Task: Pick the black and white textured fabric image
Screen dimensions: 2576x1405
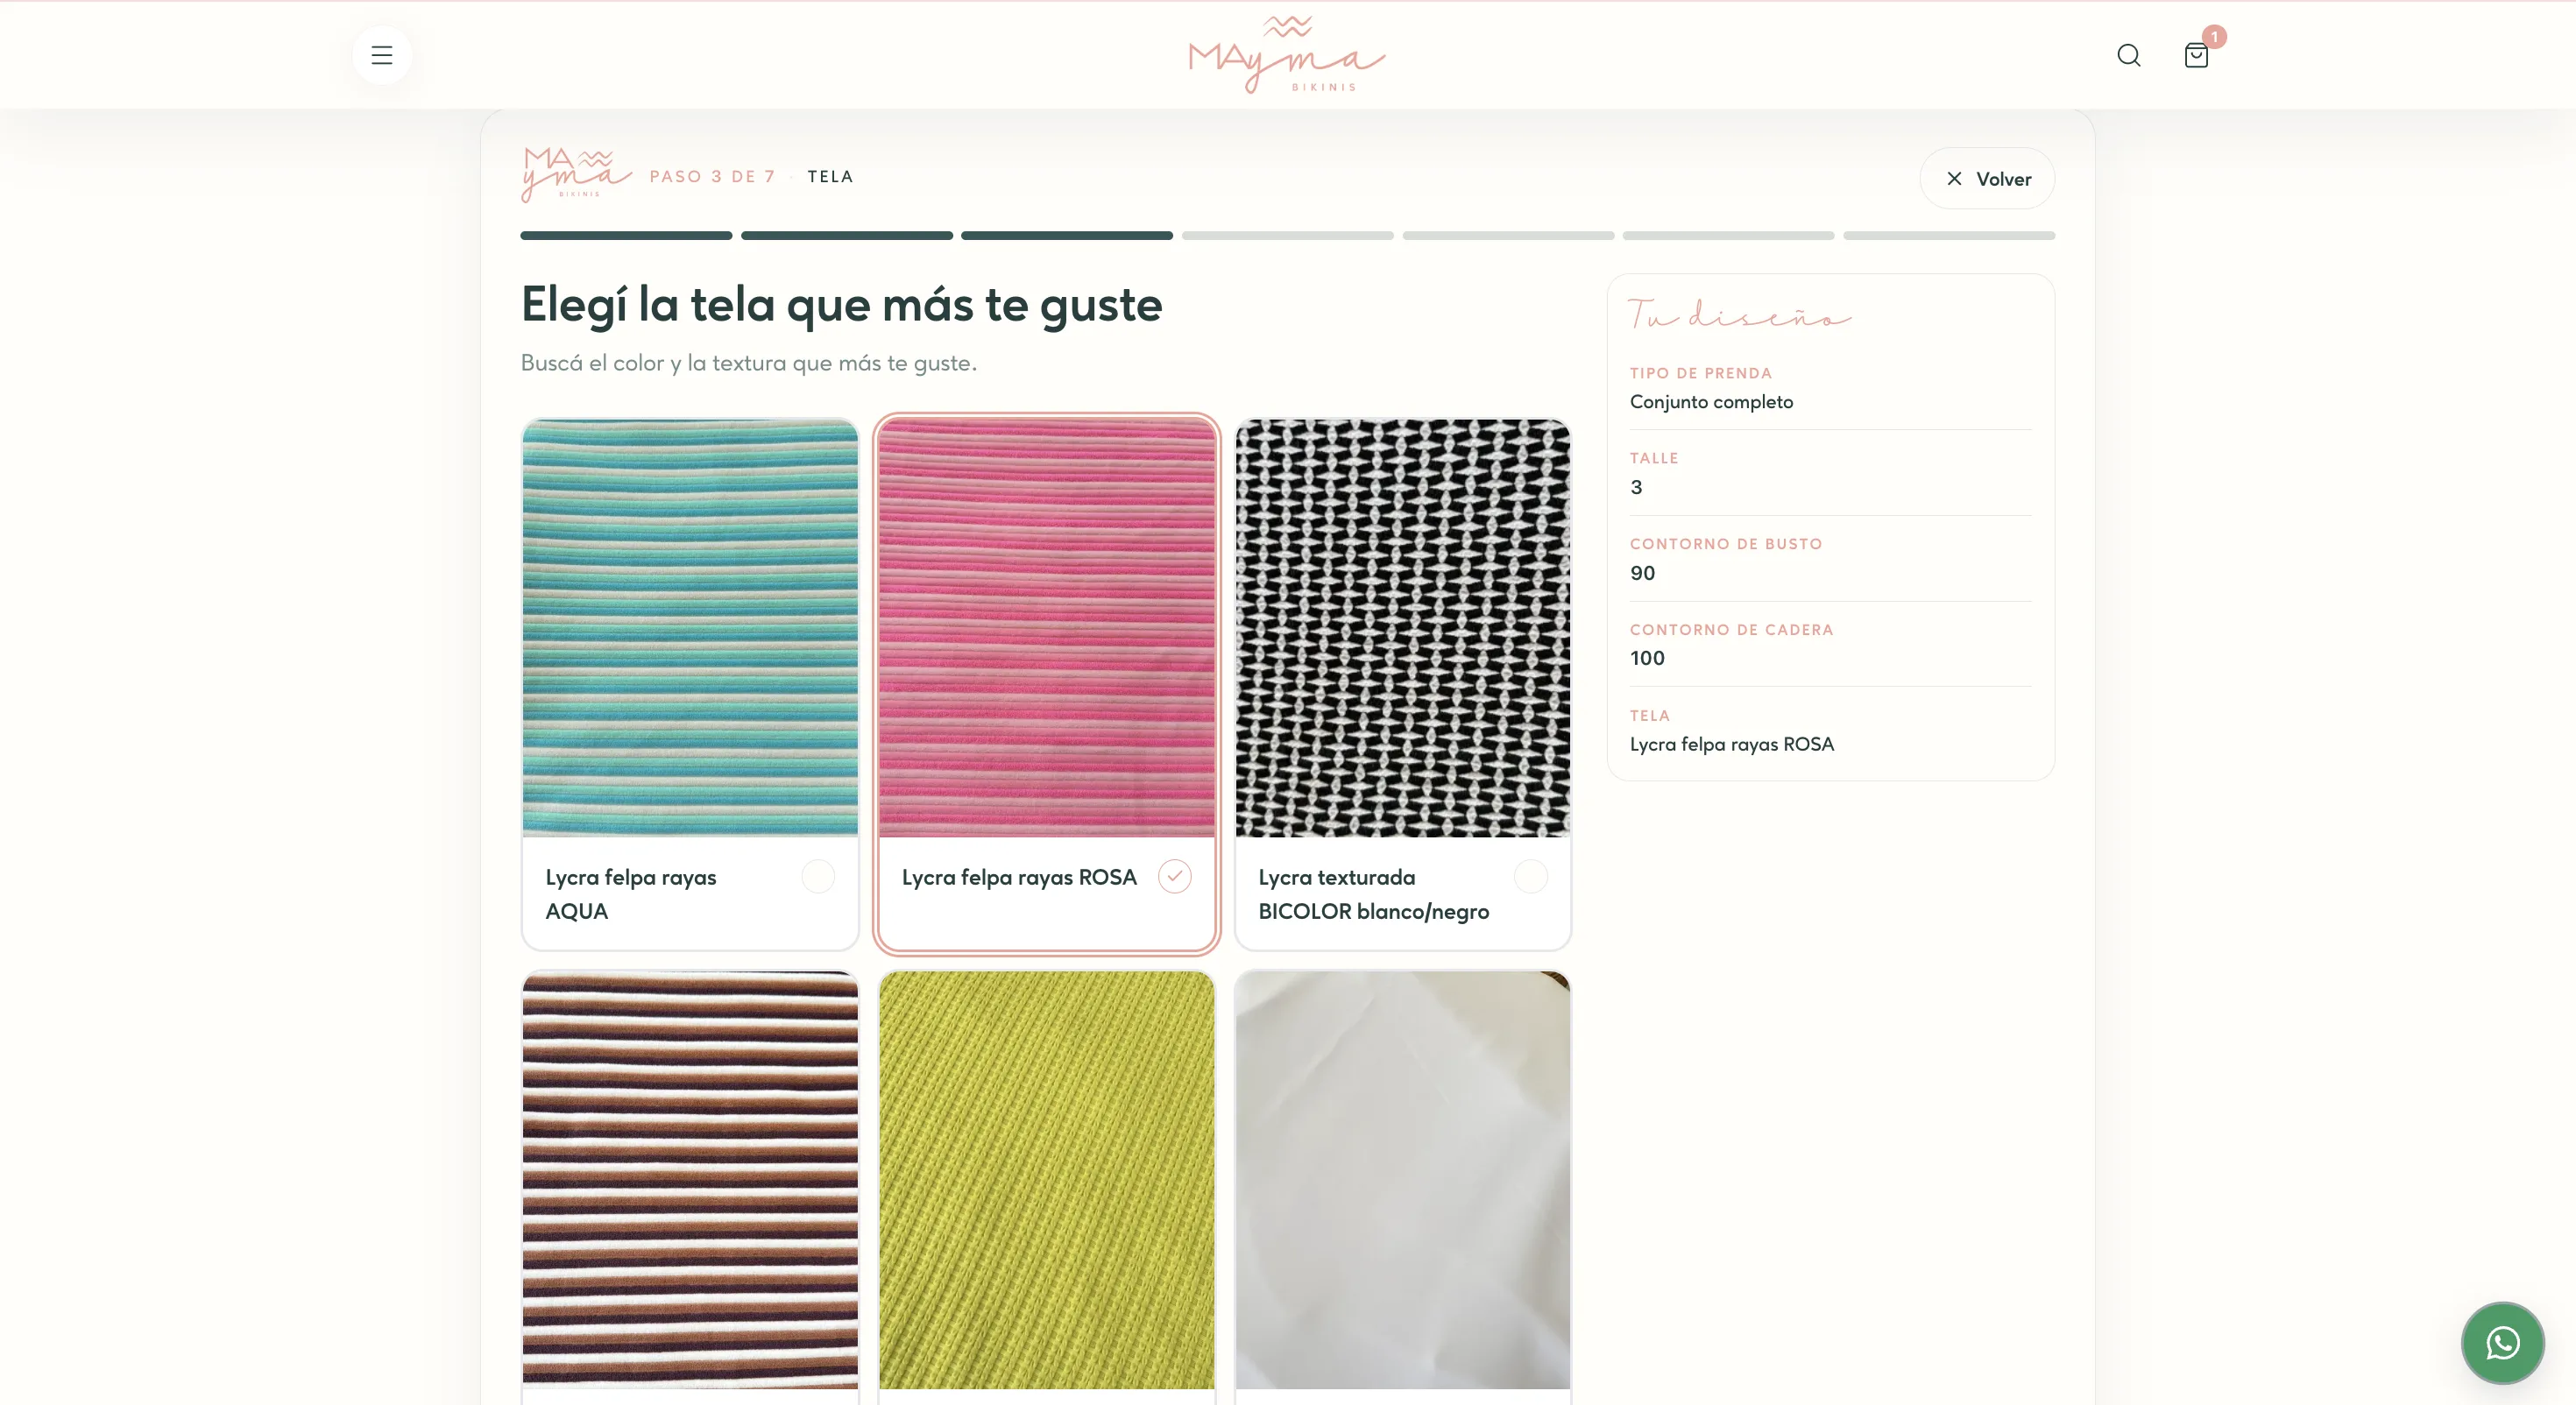Action: (x=1403, y=628)
